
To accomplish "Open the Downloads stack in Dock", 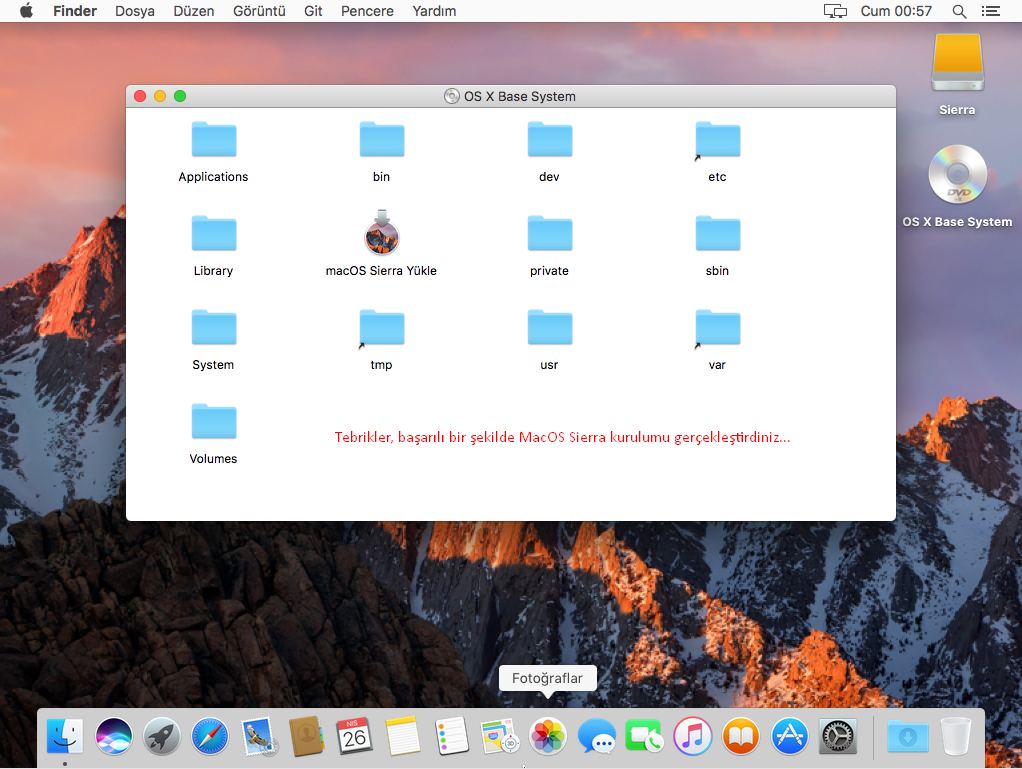I will (x=907, y=738).
